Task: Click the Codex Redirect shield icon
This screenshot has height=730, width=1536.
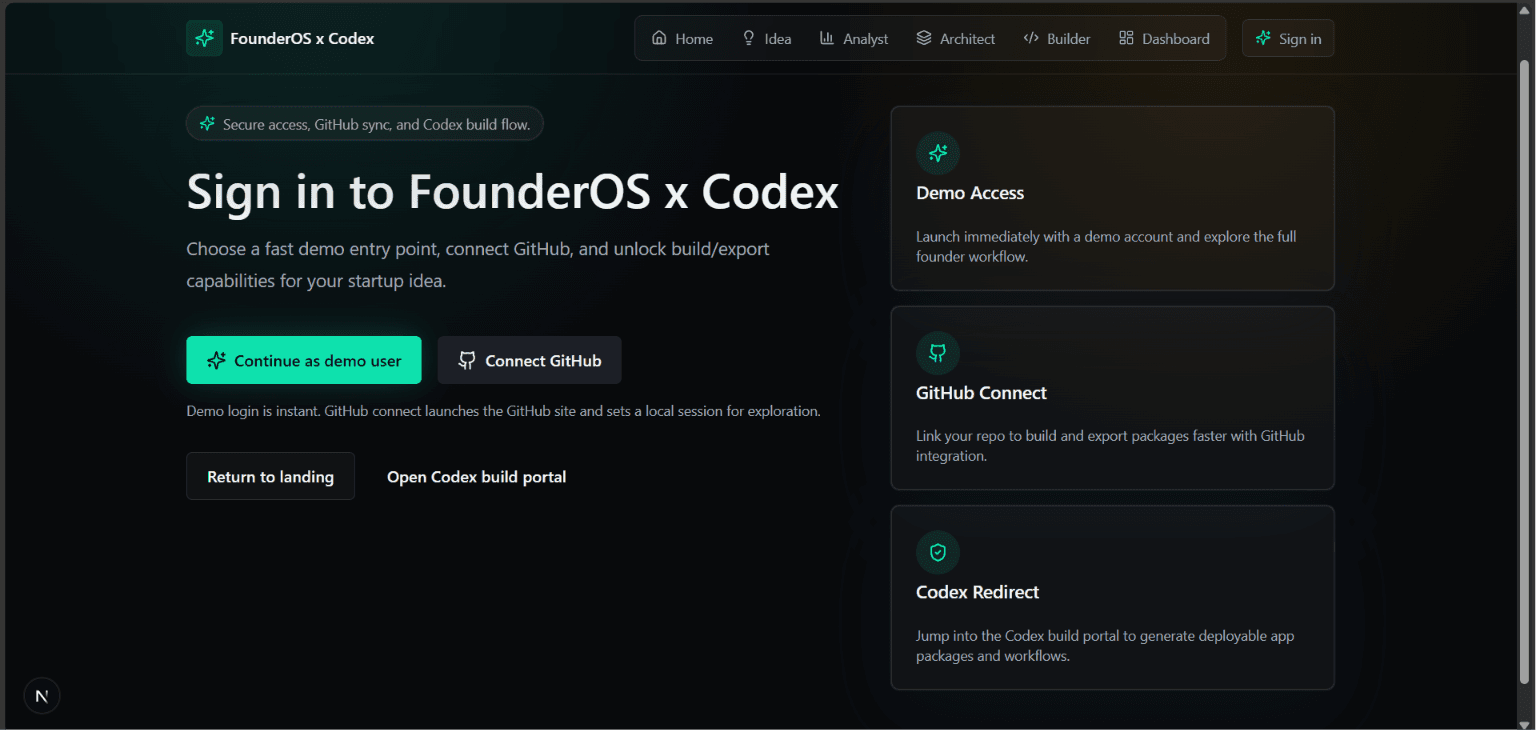Action: point(938,552)
